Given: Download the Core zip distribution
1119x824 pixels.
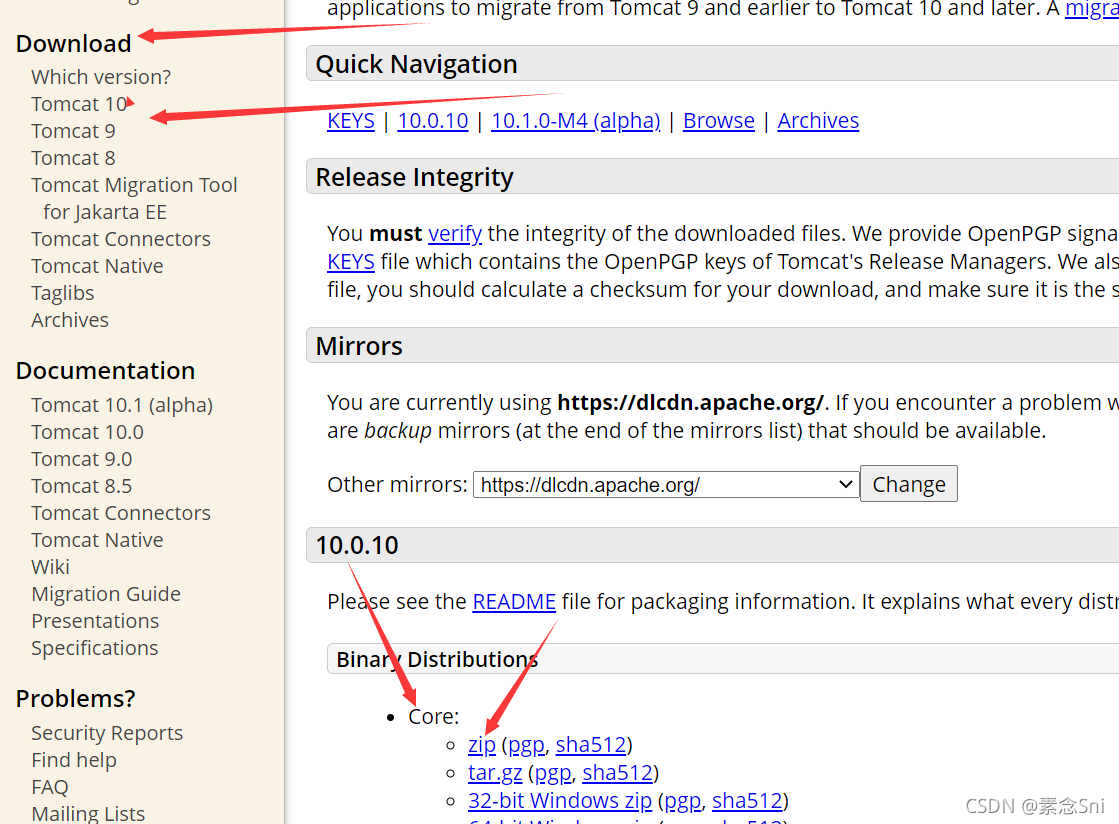Looking at the screenshot, I should [482, 745].
